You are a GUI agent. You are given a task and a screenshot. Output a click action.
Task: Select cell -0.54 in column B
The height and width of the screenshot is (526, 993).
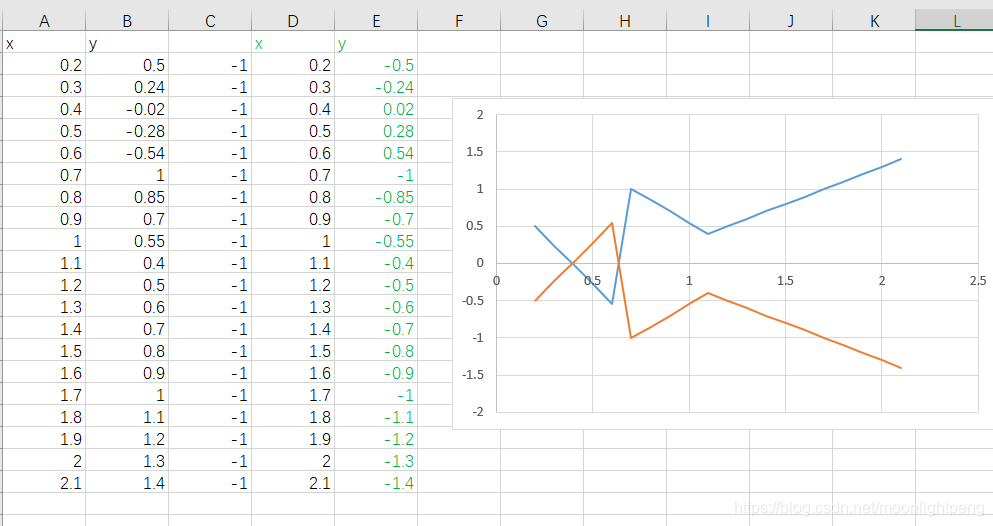point(127,153)
